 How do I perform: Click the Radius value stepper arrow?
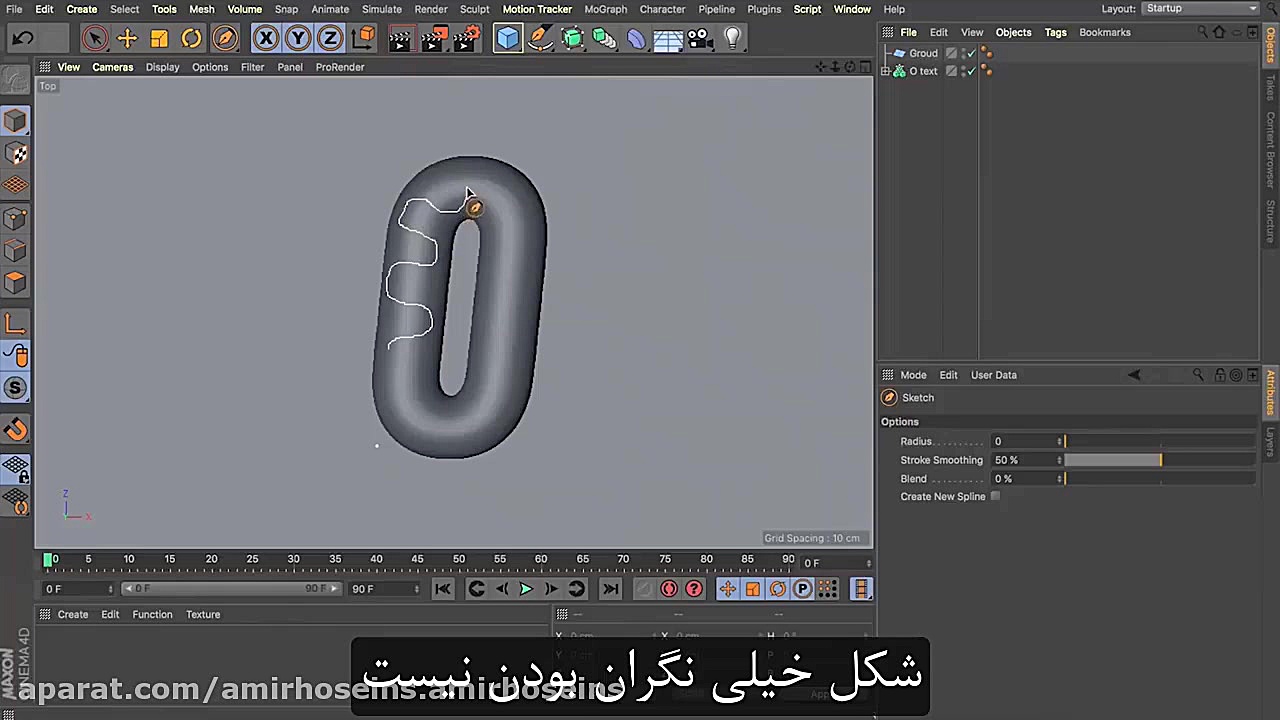1059,441
